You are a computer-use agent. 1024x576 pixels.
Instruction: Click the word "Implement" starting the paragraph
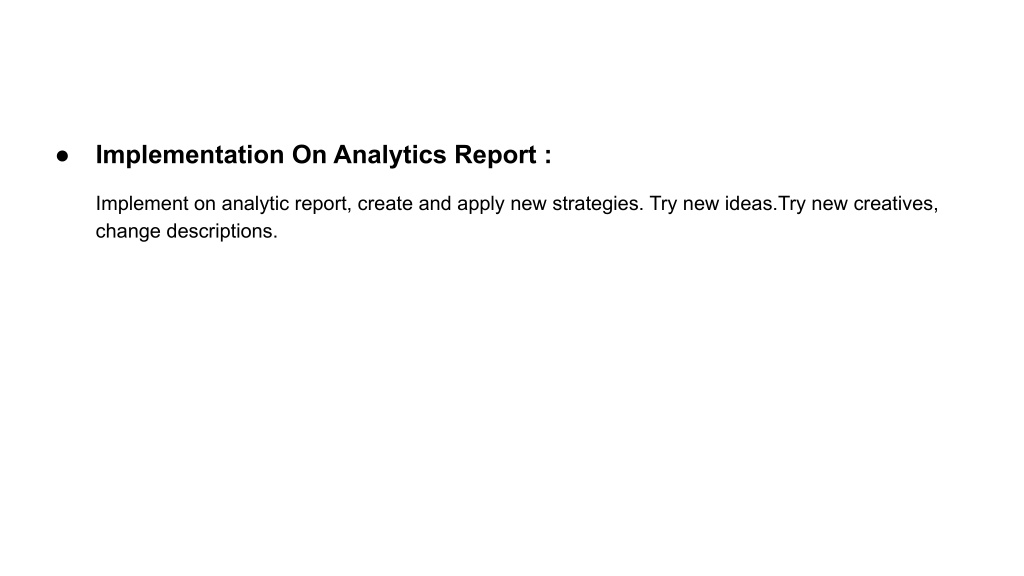click(142, 204)
